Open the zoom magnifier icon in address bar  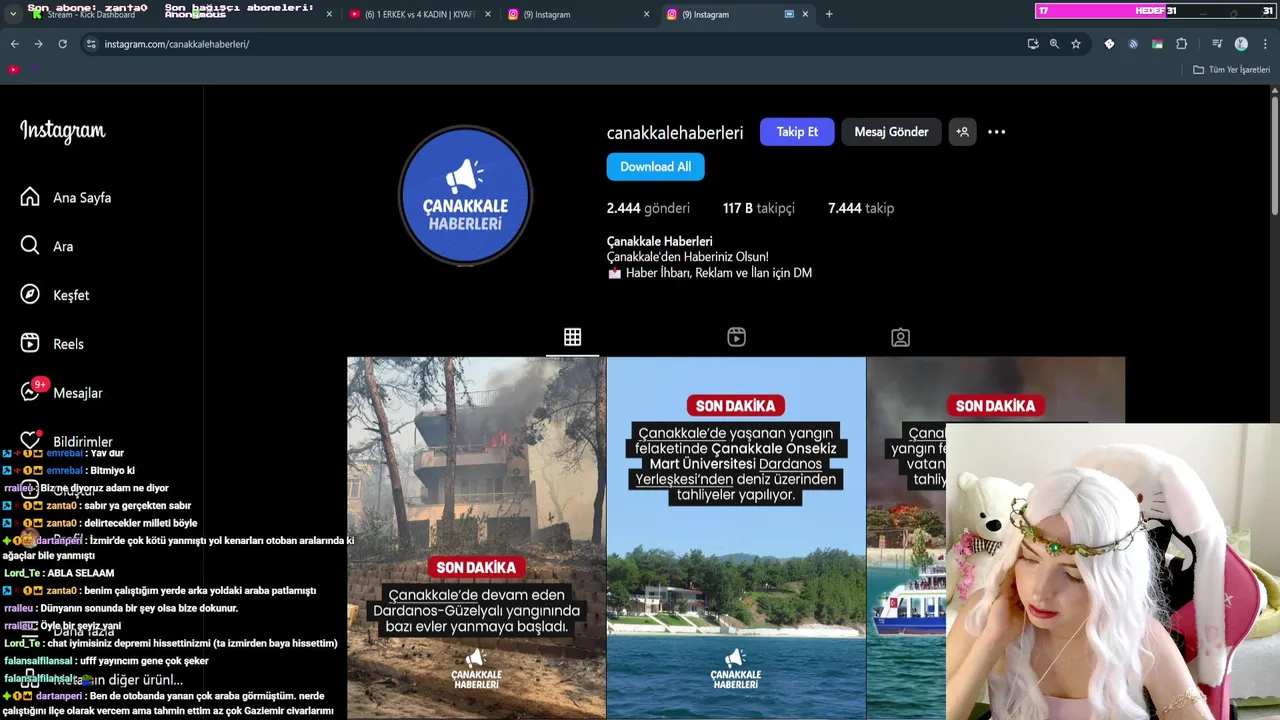1054,44
